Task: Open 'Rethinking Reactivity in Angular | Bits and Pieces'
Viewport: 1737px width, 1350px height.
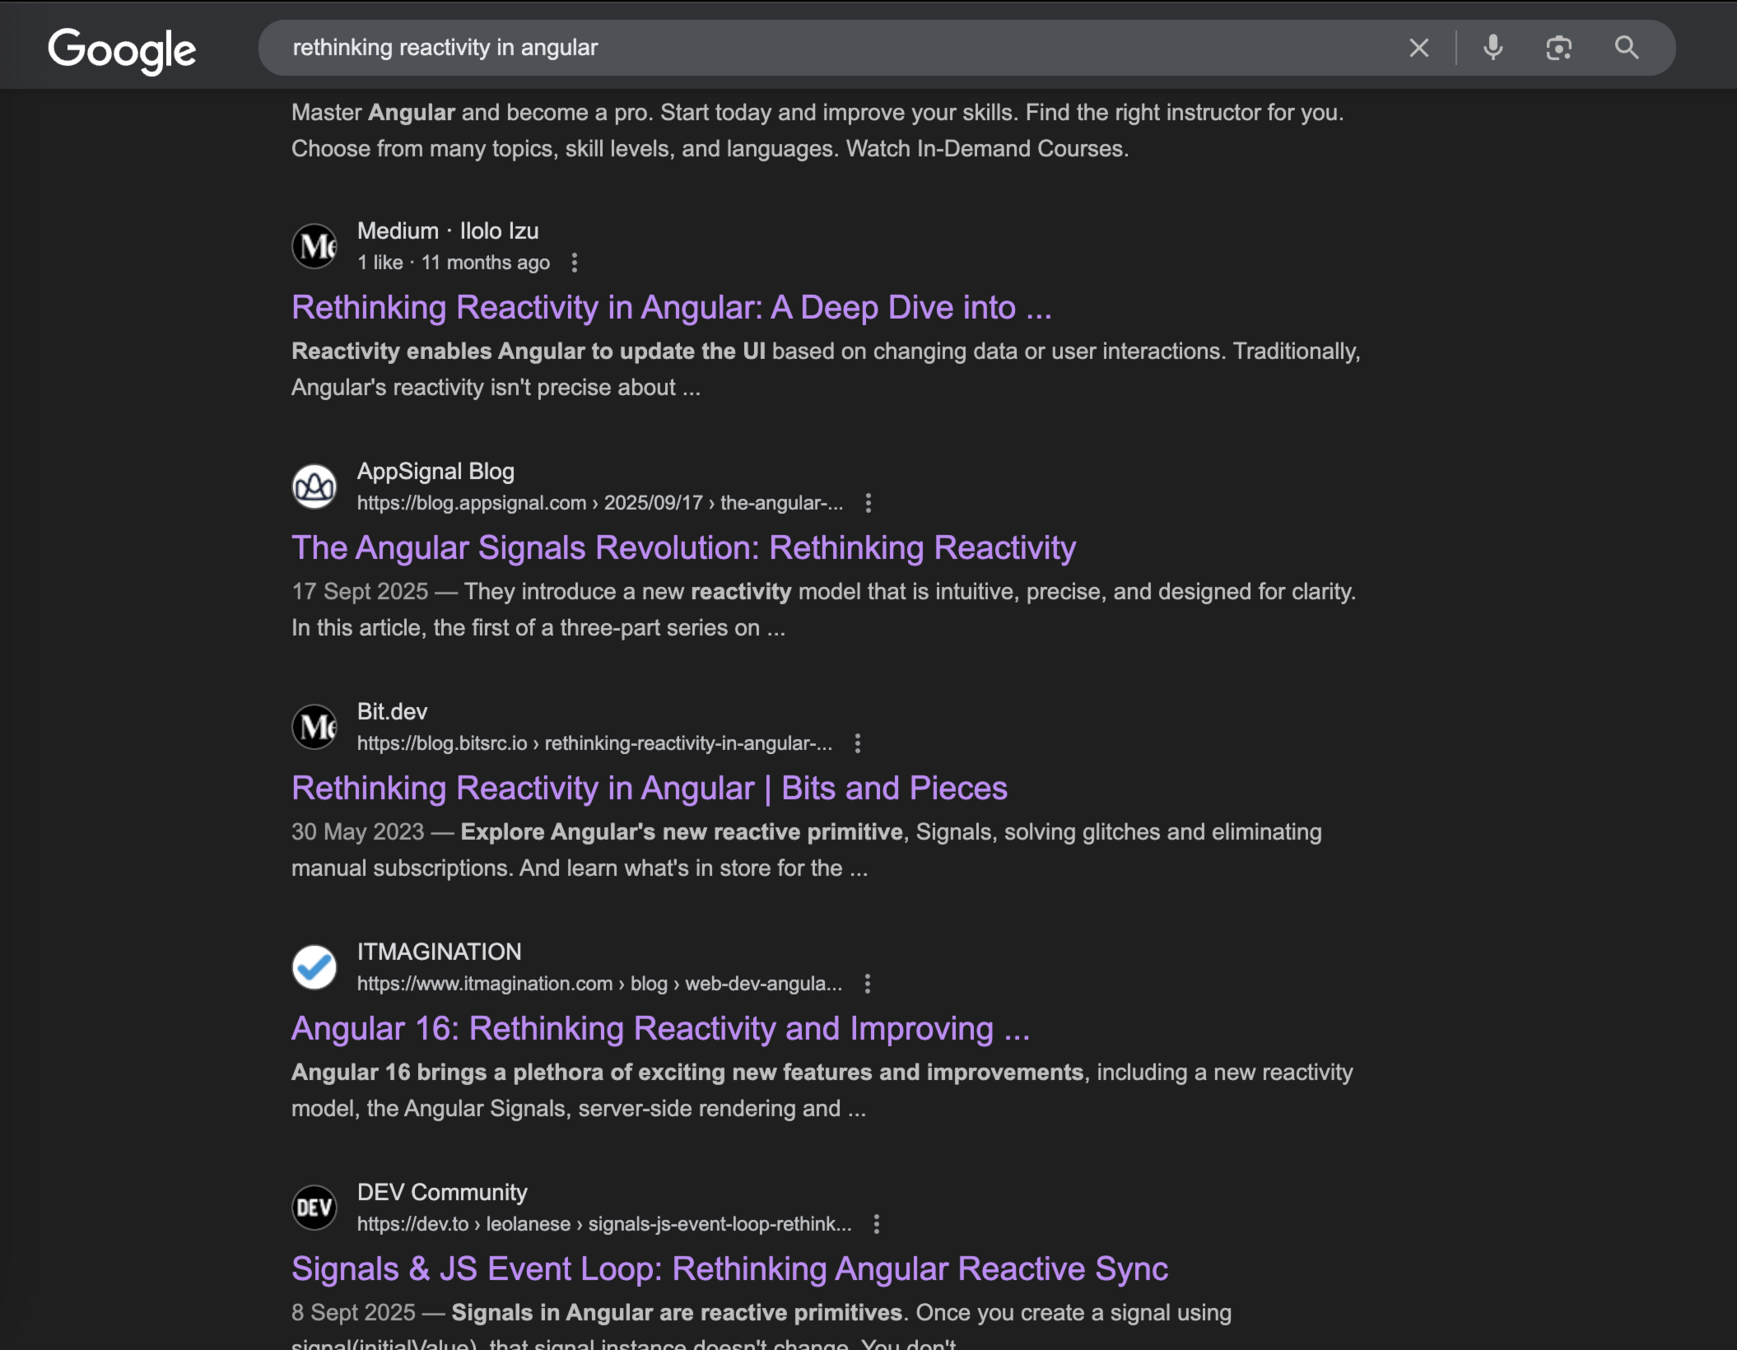Action: (x=649, y=788)
